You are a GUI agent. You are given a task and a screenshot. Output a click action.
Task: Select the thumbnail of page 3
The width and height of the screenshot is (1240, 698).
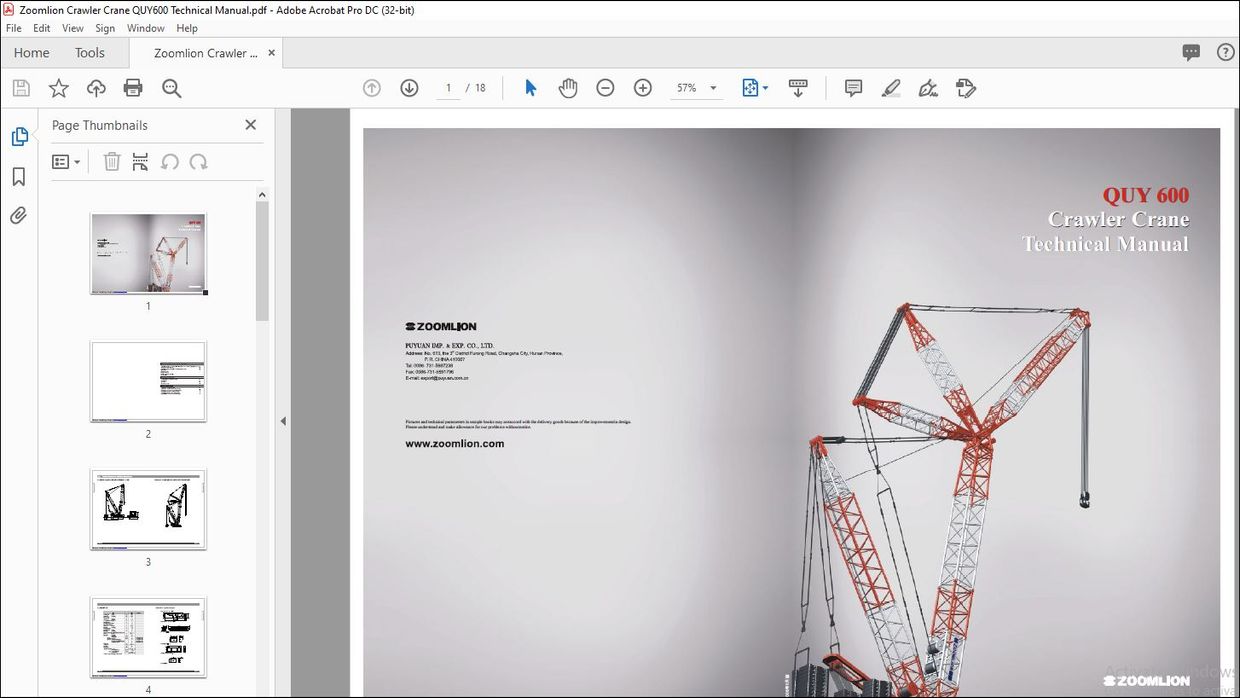click(x=148, y=509)
